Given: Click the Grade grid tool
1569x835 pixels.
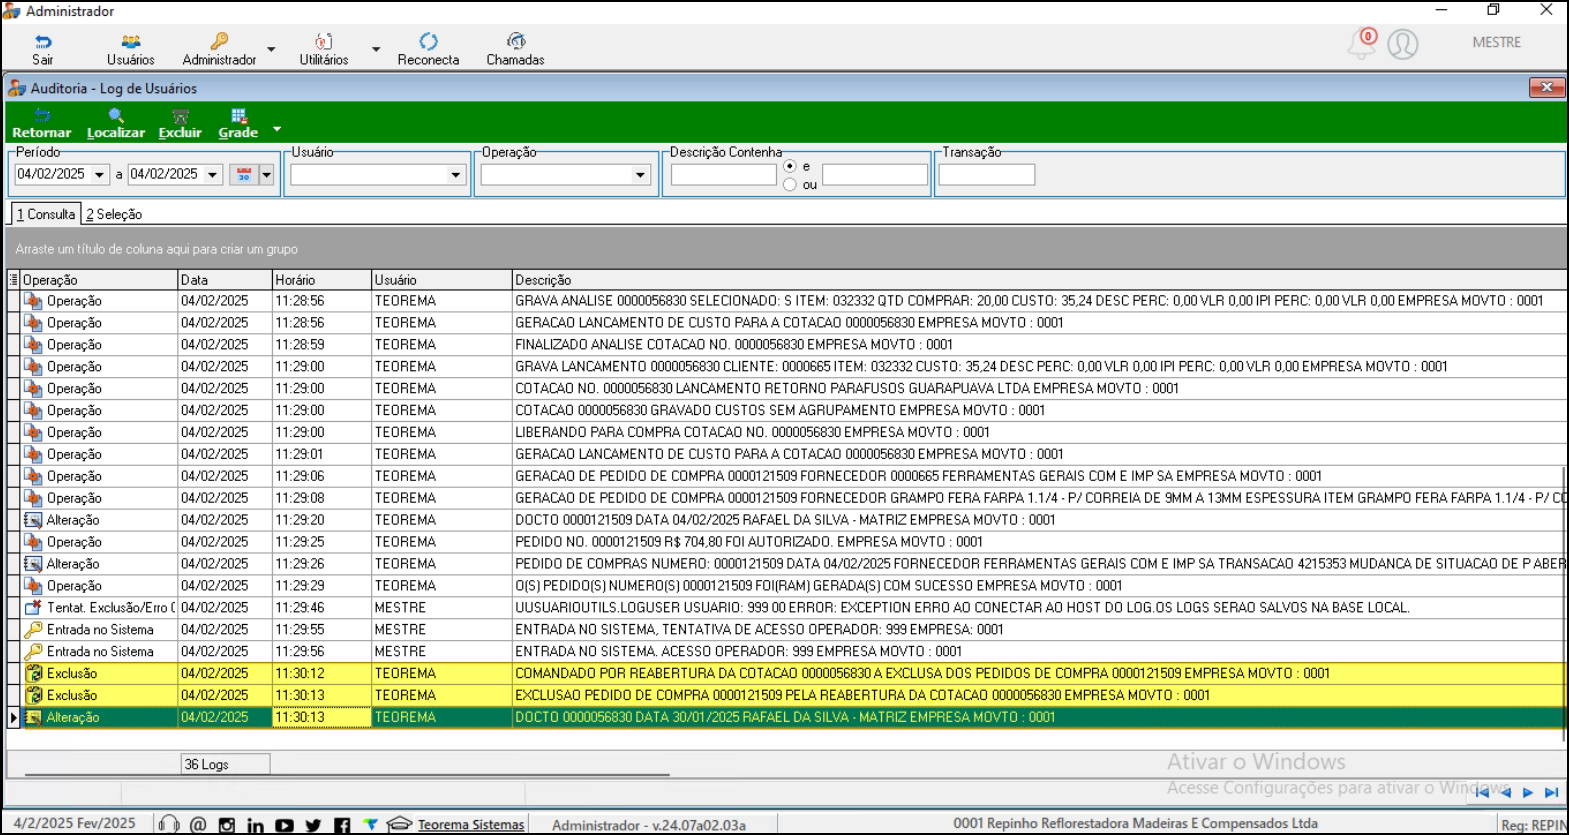Looking at the screenshot, I should 238,124.
